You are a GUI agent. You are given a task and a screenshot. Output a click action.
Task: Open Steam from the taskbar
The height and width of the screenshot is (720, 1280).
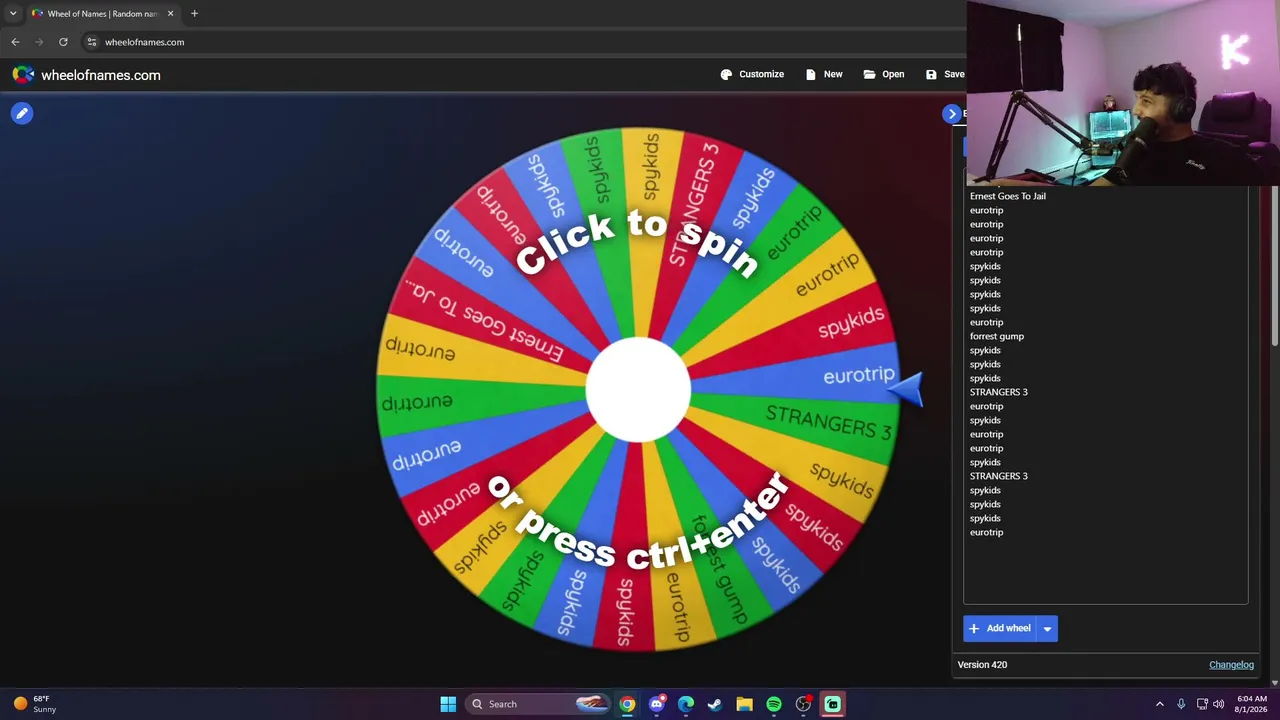click(715, 704)
